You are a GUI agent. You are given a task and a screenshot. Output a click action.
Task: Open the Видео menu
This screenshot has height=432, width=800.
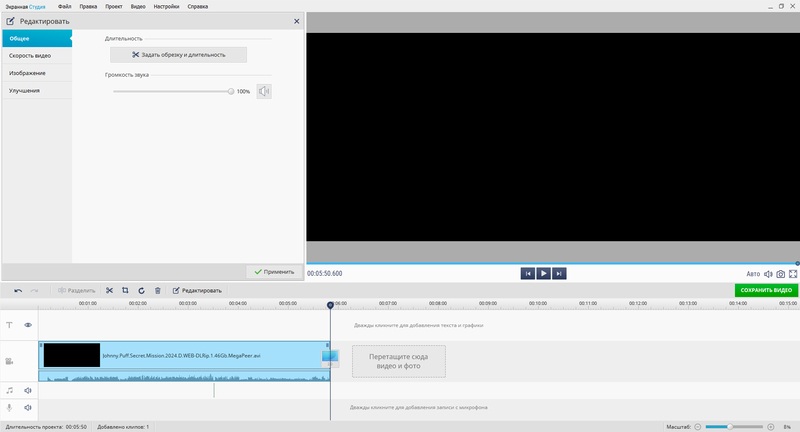(138, 7)
